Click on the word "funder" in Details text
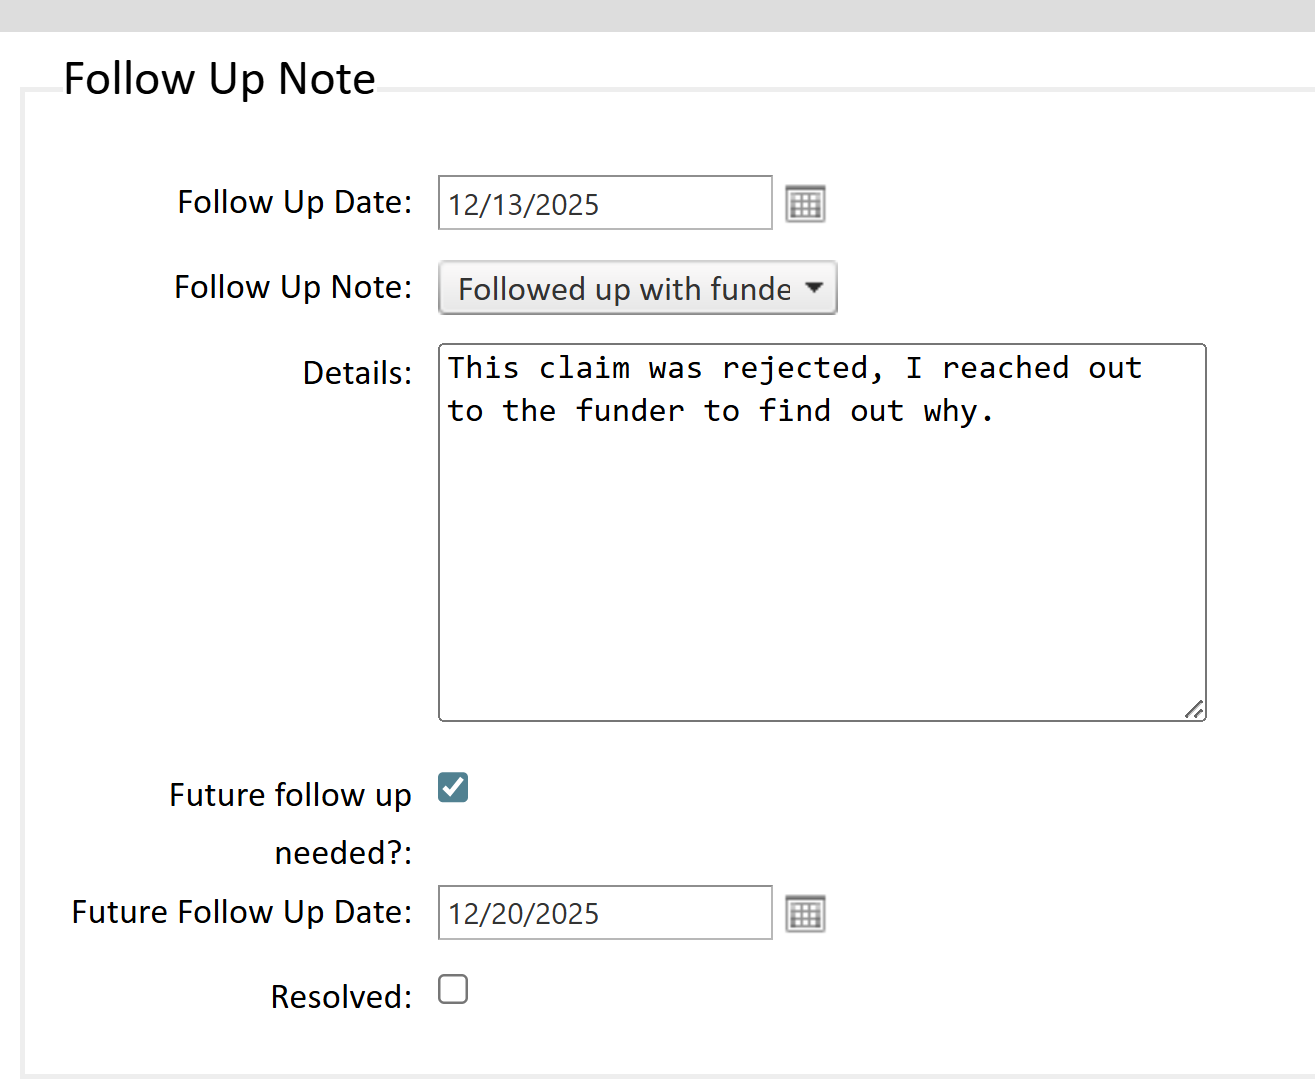1315x1092 pixels. pos(630,411)
